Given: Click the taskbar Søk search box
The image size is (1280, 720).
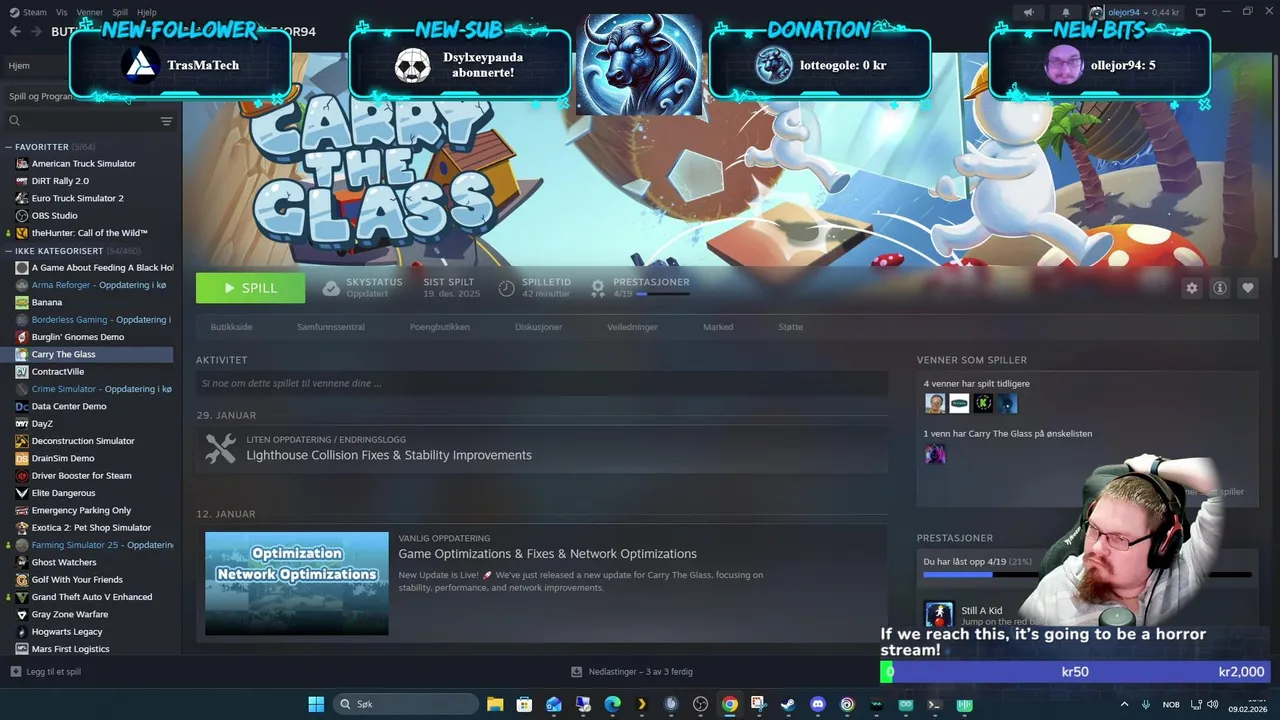Looking at the screenshot, I should (405, 704).
